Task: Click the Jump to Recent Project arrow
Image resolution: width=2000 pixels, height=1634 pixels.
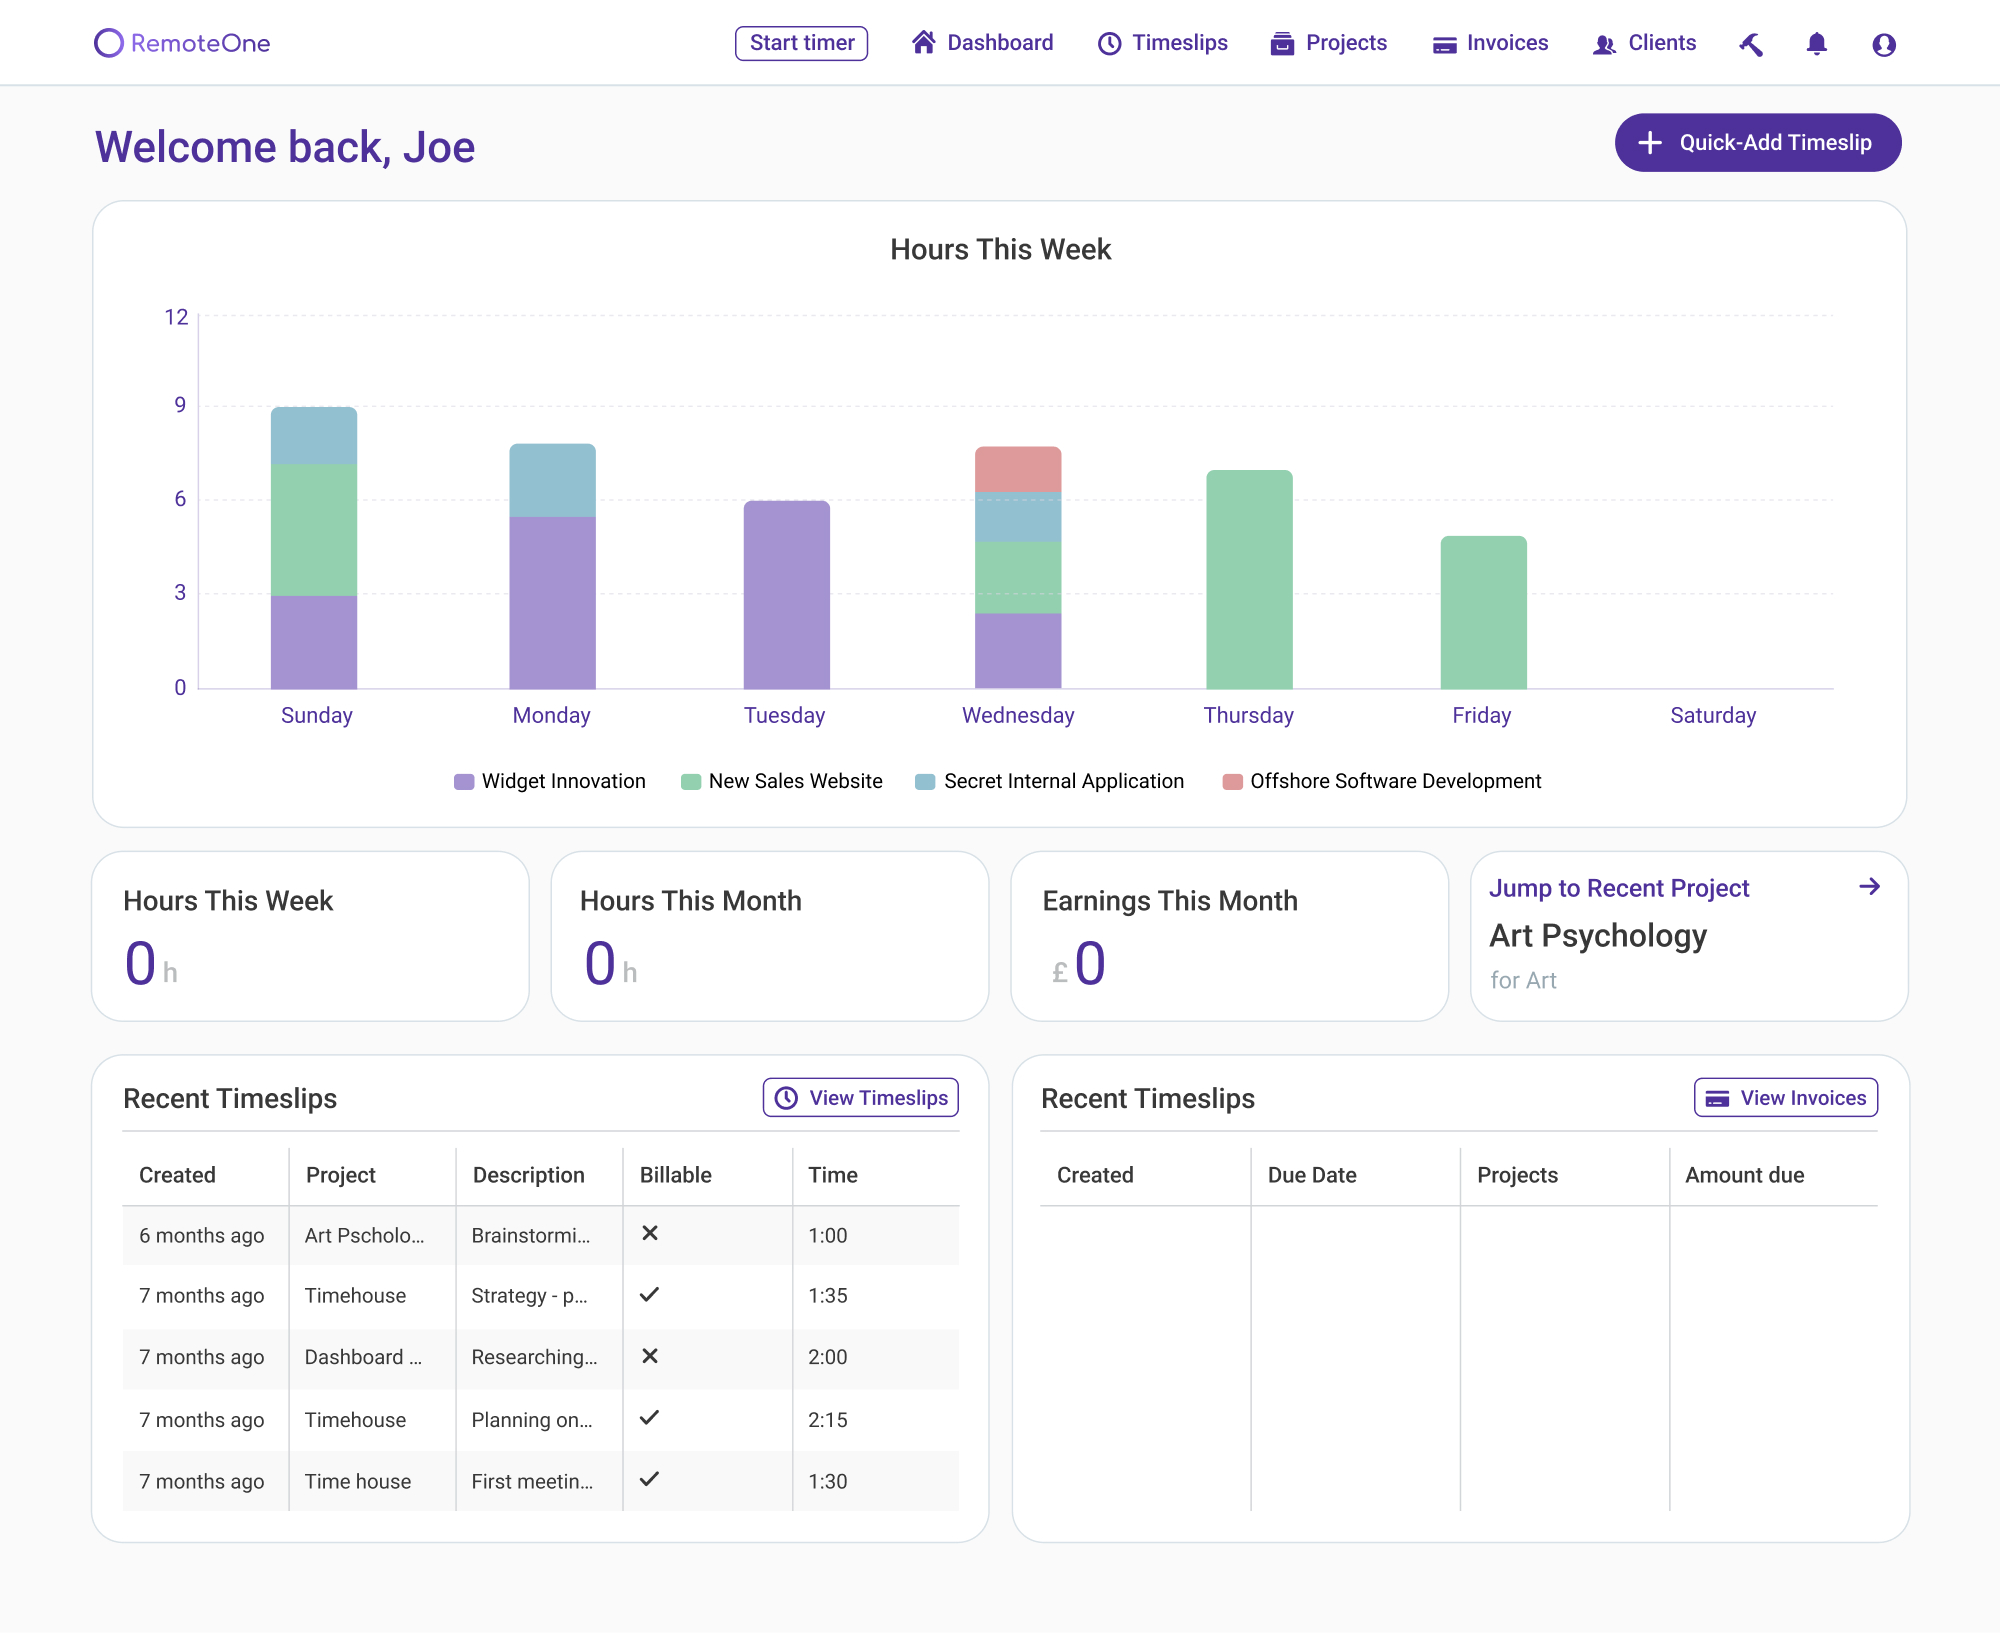Action: pyautogui.click(x=1869, y=887)
